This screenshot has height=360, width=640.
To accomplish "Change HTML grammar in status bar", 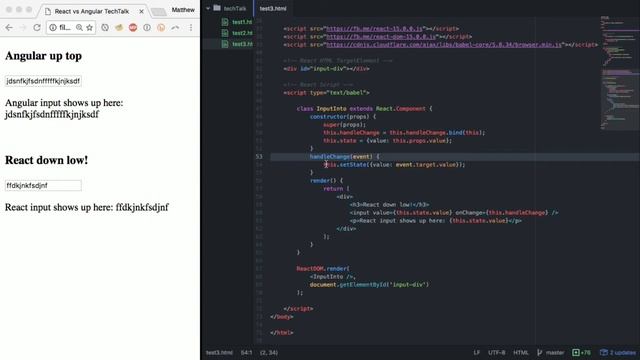I will [521, 353].
